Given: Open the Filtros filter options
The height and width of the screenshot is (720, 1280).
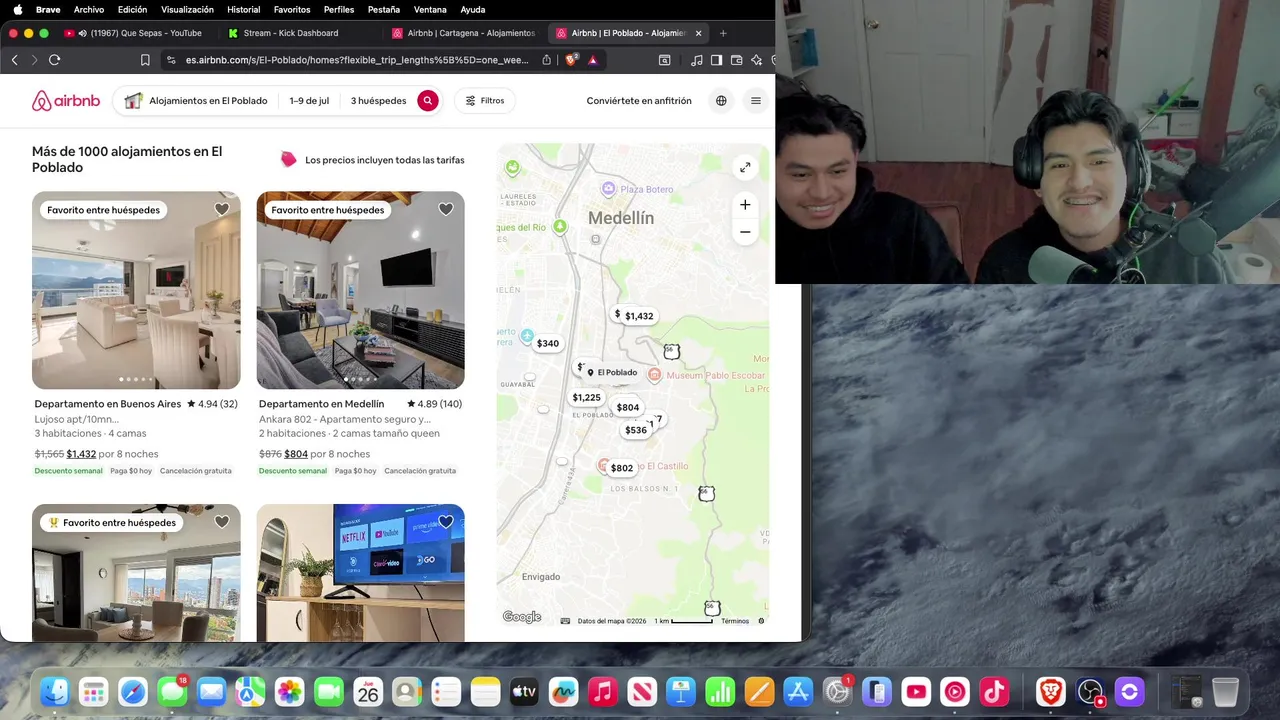Looking at the screenshot, I should click(485, 101).
